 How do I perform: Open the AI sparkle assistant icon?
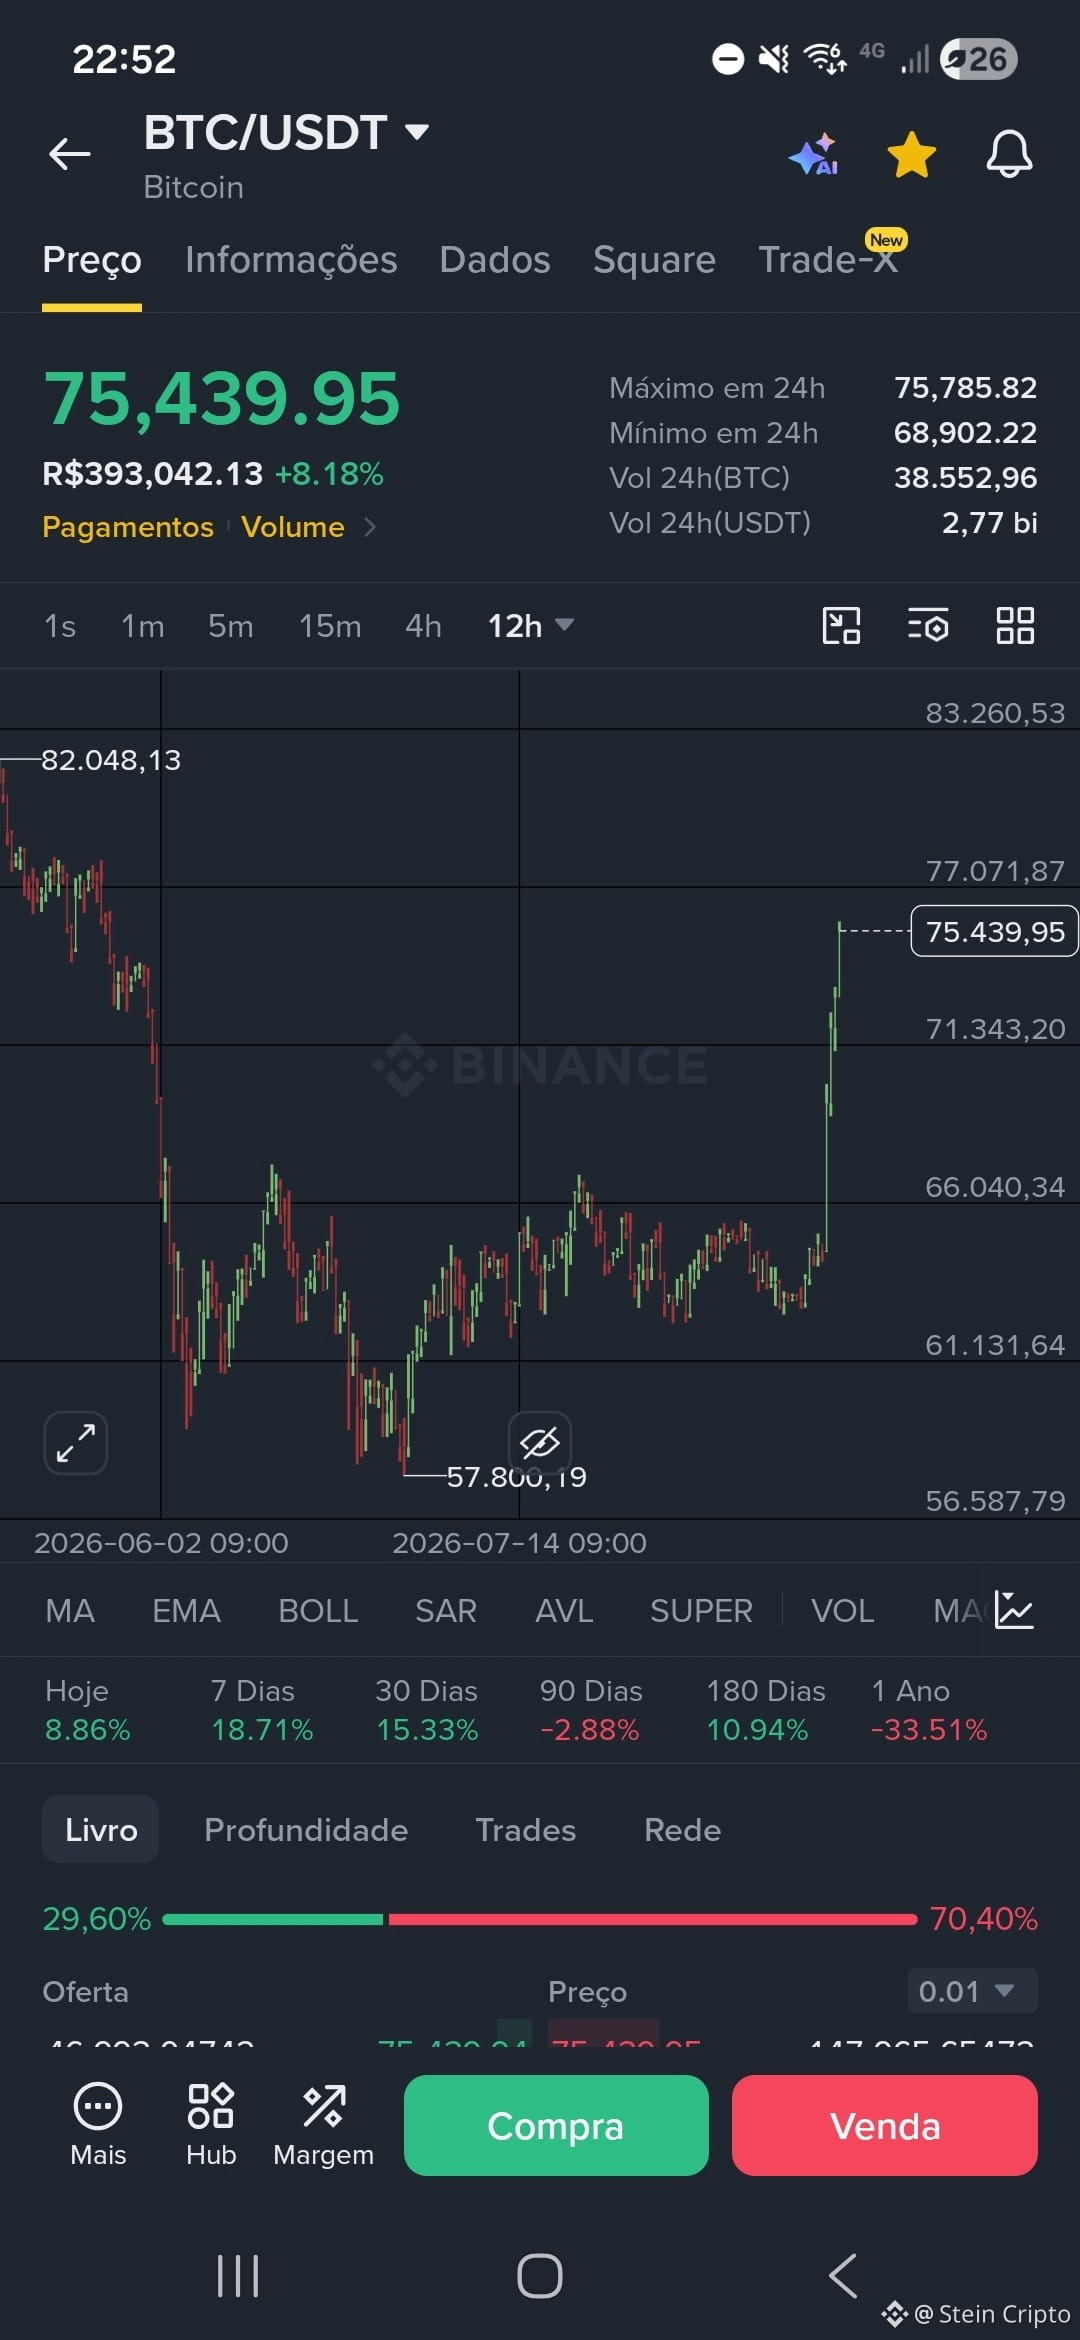(813, 154)
